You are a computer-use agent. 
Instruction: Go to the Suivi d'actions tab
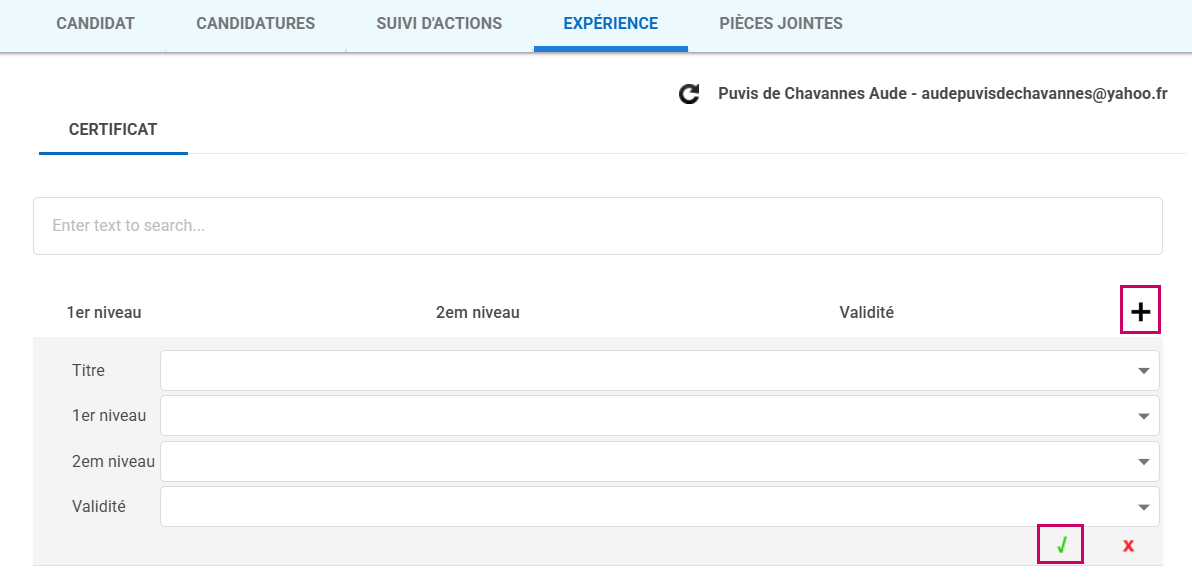(439, 24)
